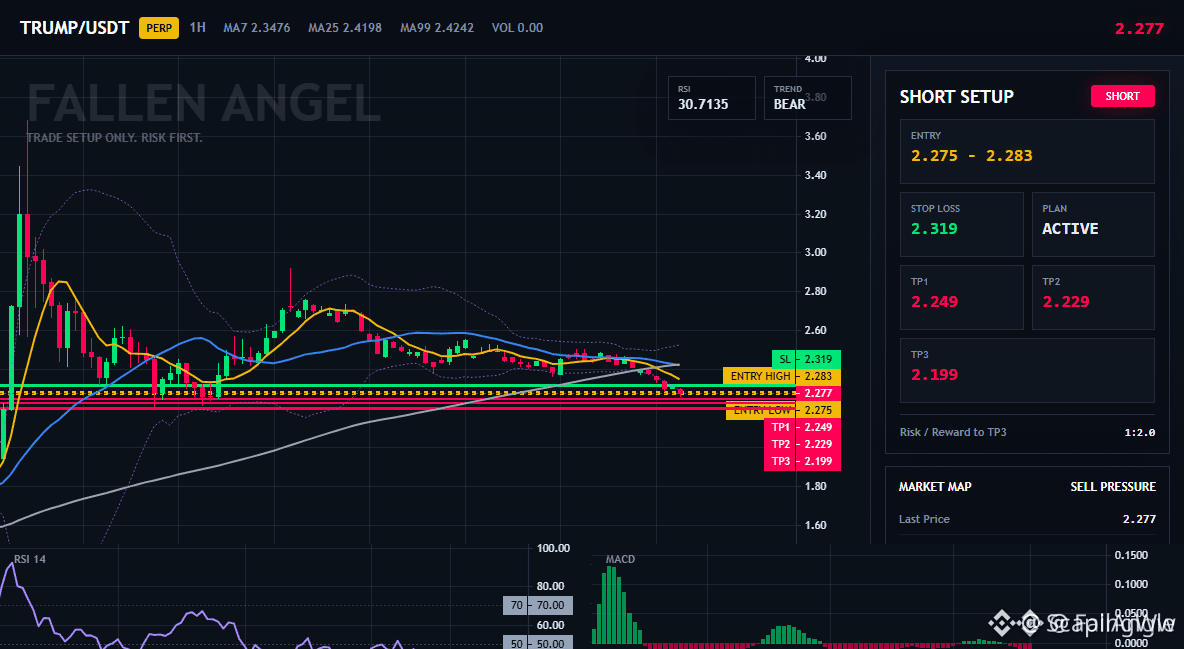Click the ENTRY LOW 2.275 chart tag

point(783,410)
